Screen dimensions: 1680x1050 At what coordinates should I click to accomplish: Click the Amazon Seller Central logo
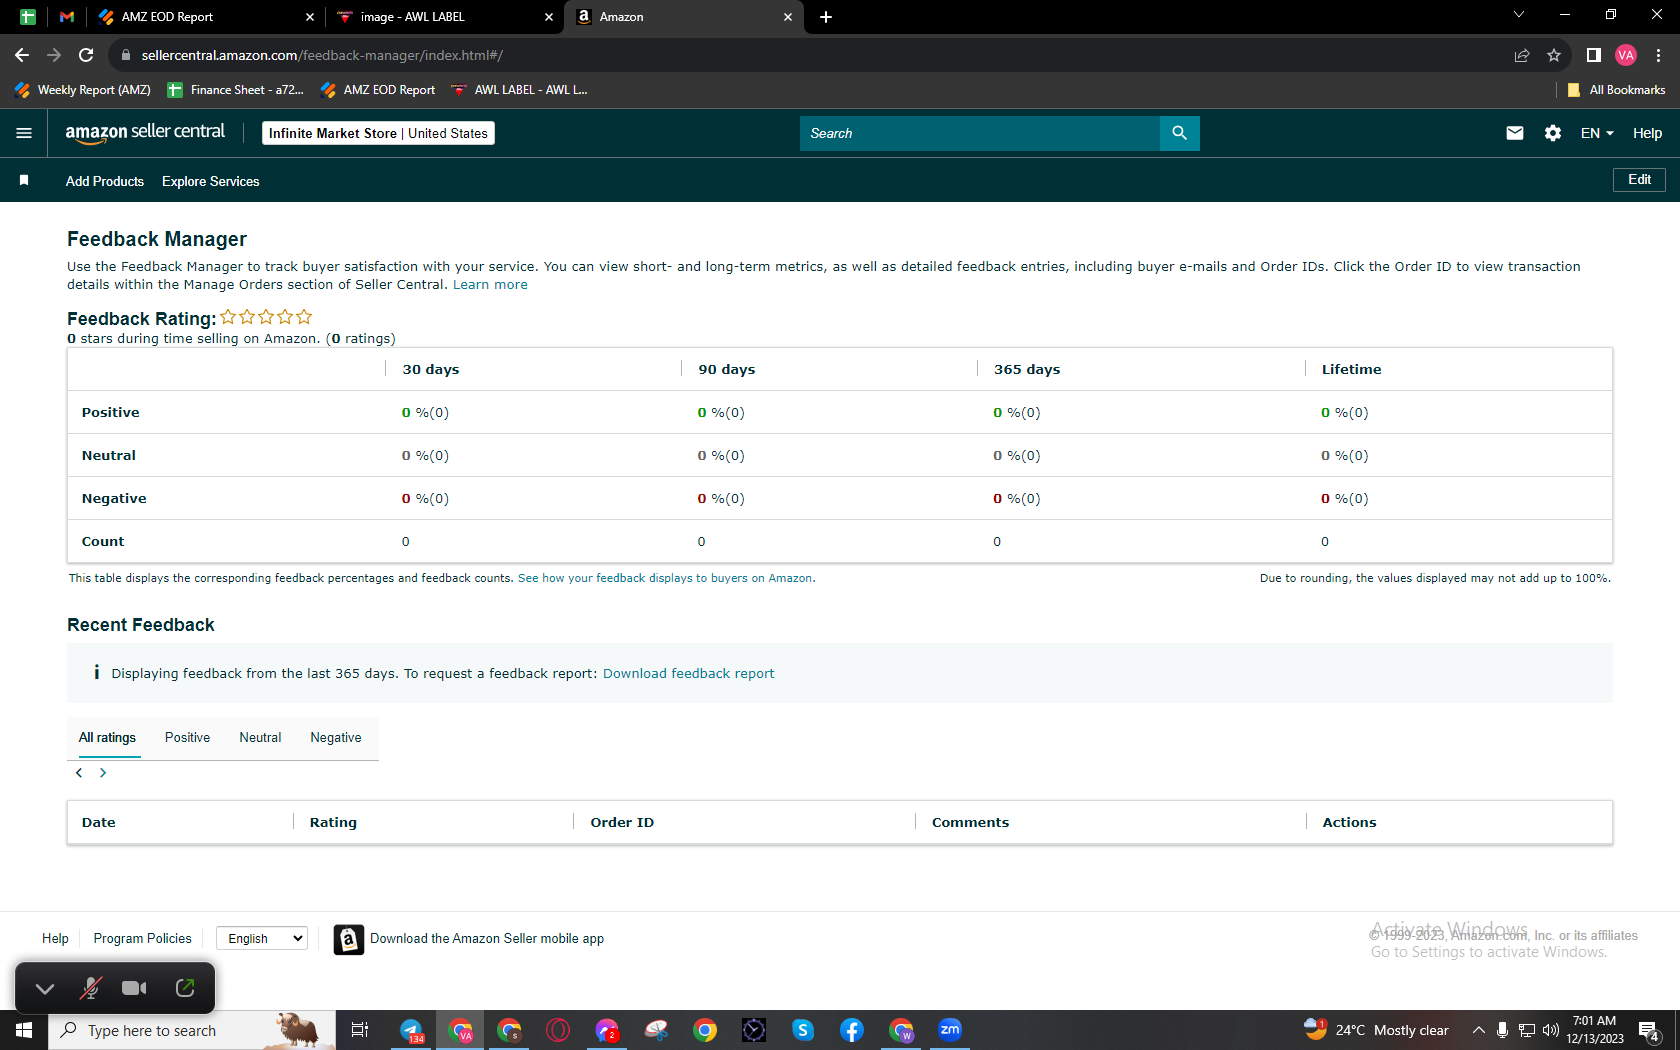(145, 133)
